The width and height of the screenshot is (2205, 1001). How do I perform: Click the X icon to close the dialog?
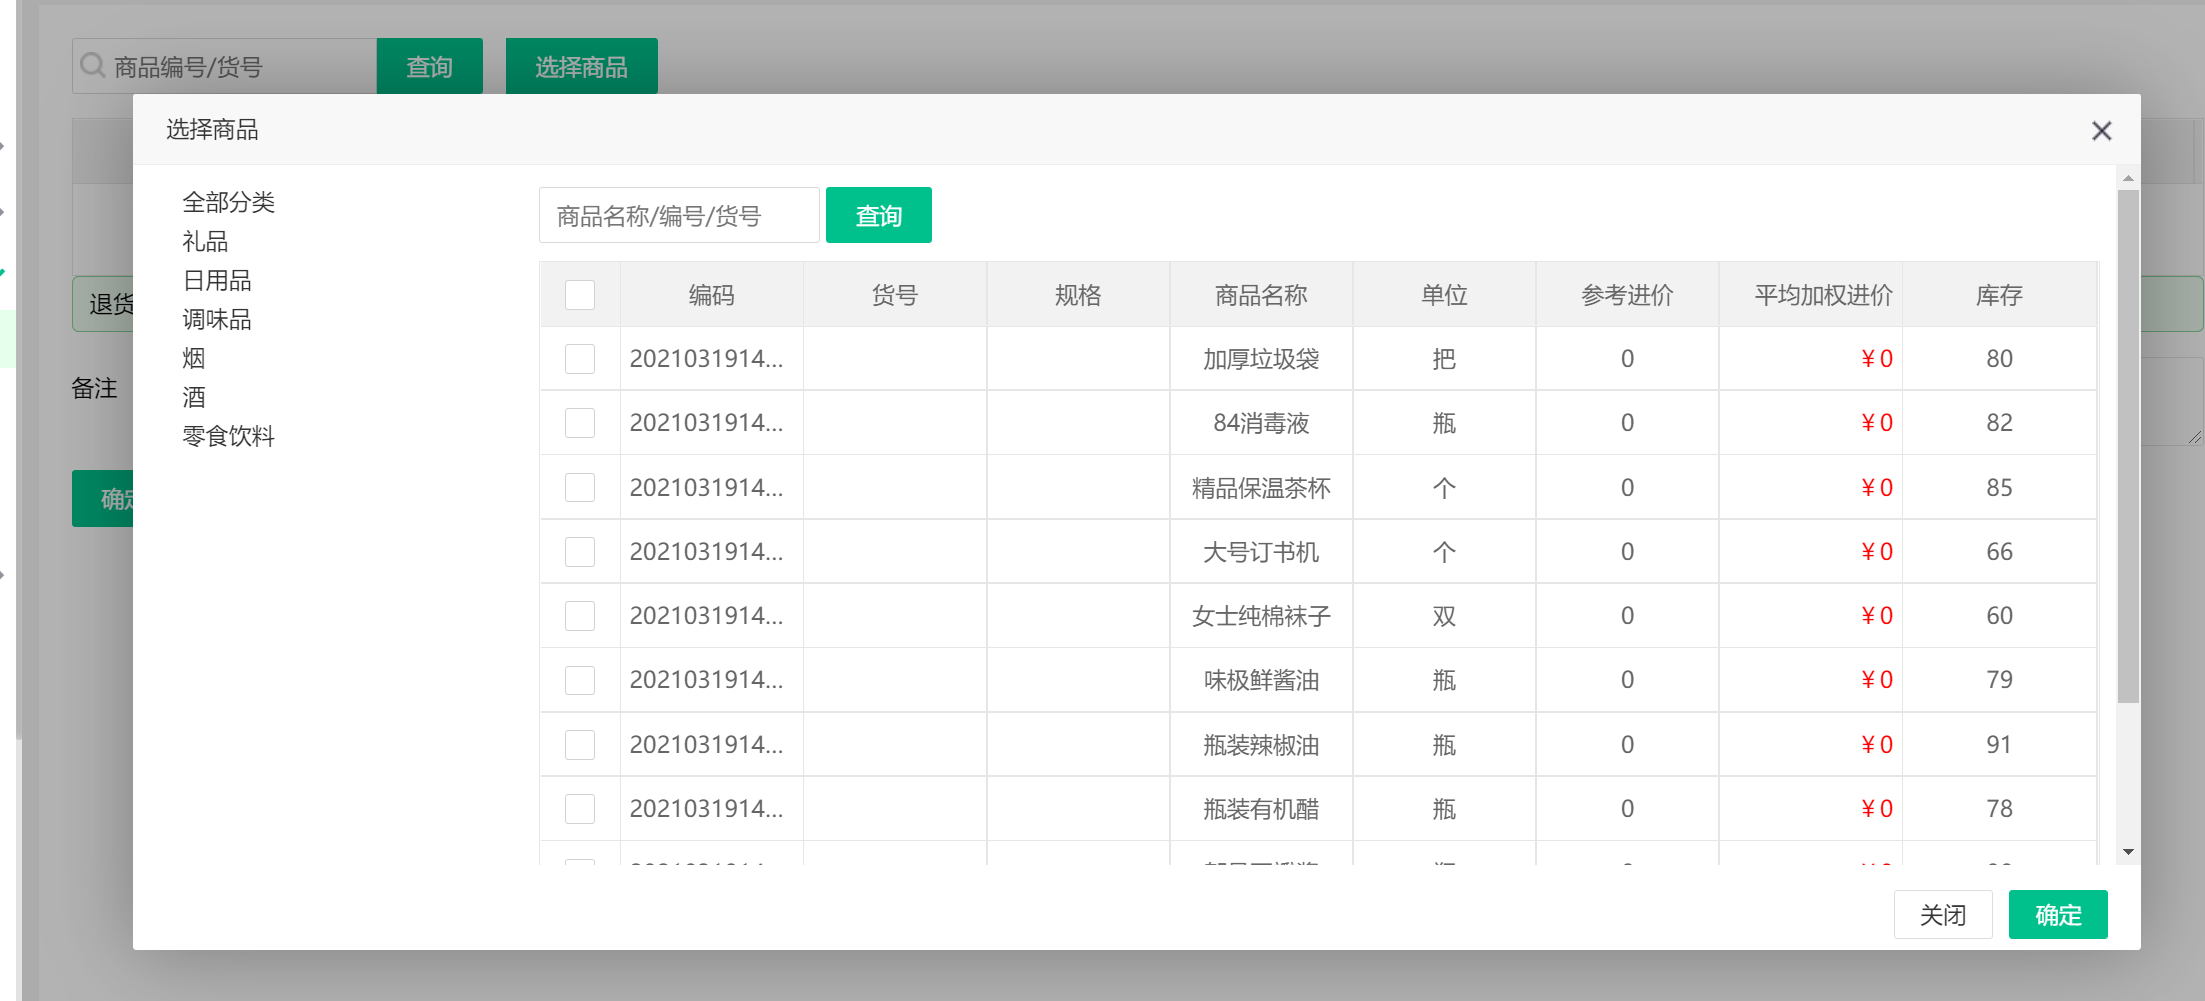tap(2100, 130)
